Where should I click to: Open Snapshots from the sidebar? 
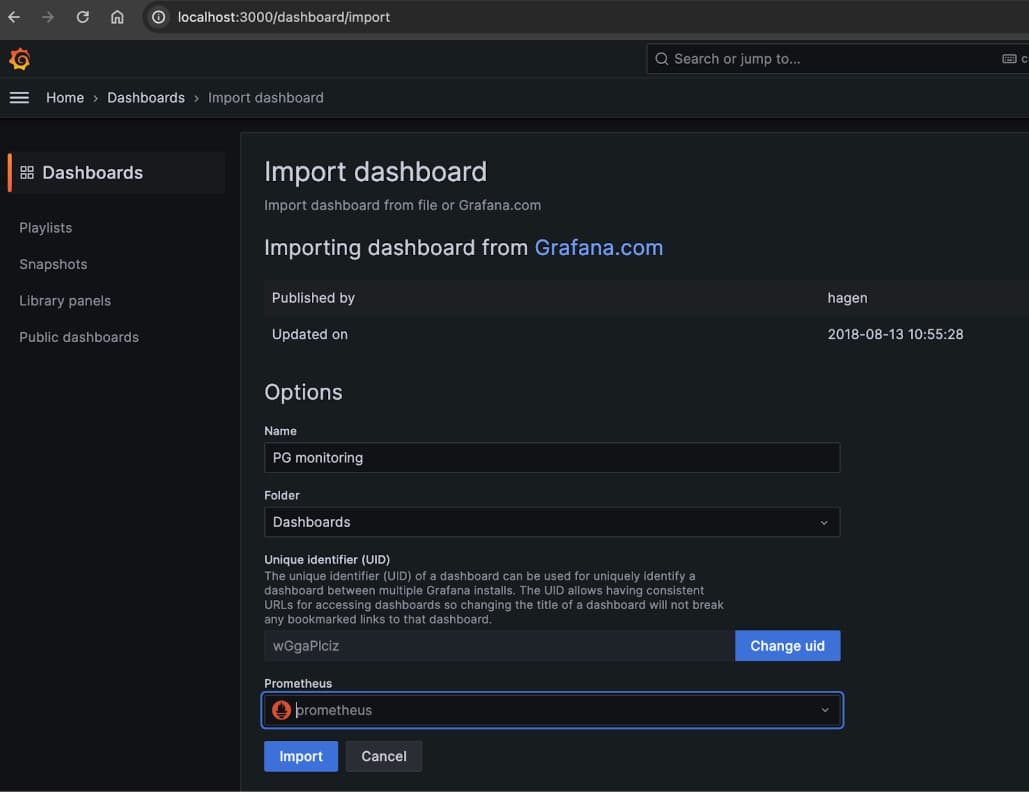pos(52,264)
